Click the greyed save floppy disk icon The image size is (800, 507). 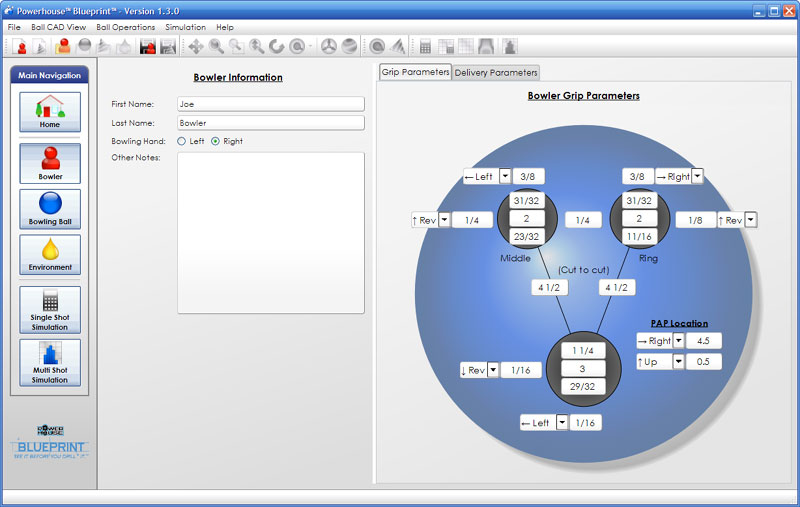point(168,46)
